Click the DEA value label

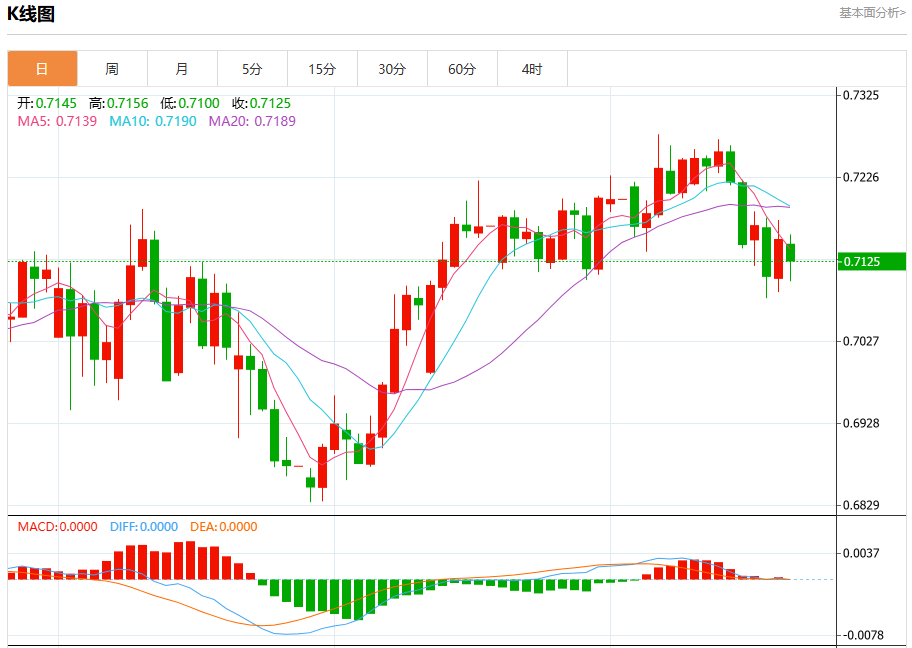(x=223, y=527)
